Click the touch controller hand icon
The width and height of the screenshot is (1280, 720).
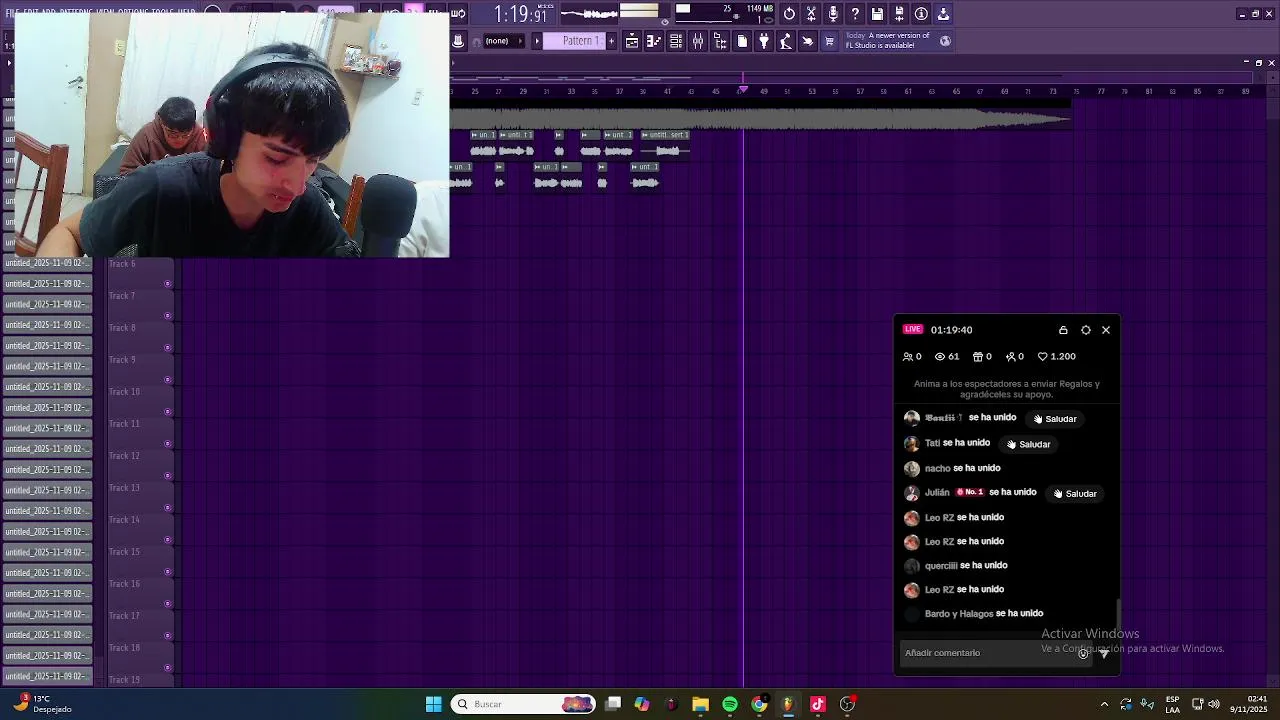[x=808, y=41]
